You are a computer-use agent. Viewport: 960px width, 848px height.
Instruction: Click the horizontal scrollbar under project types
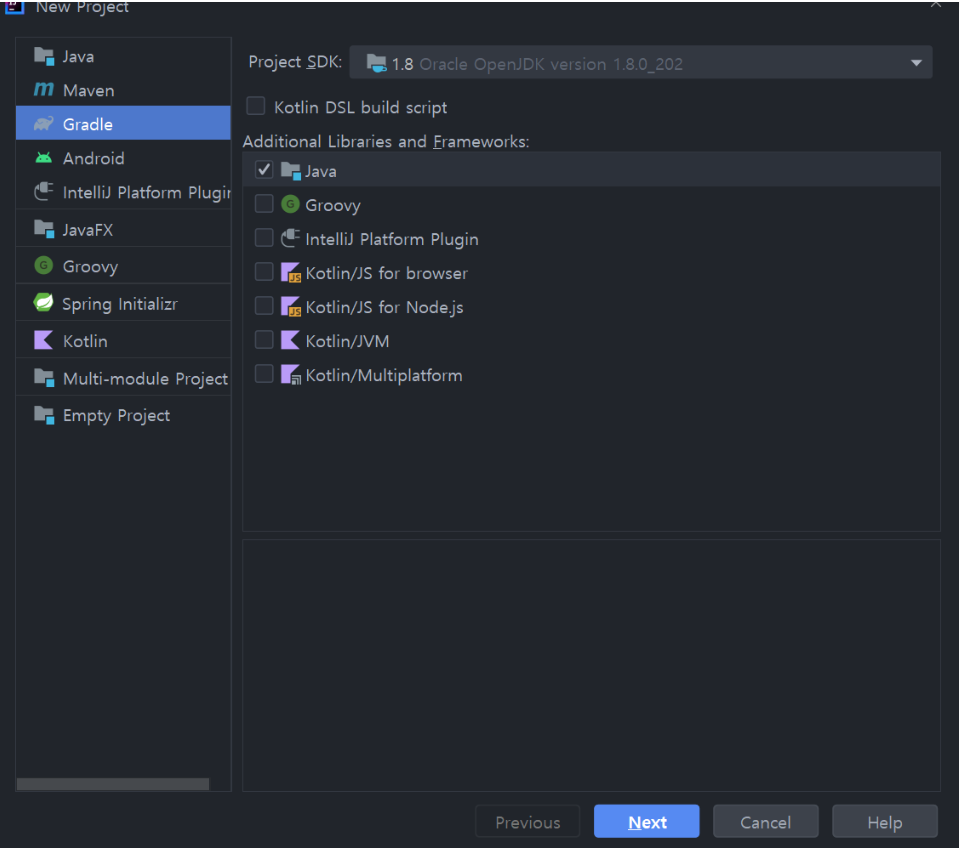click(113, 784)
